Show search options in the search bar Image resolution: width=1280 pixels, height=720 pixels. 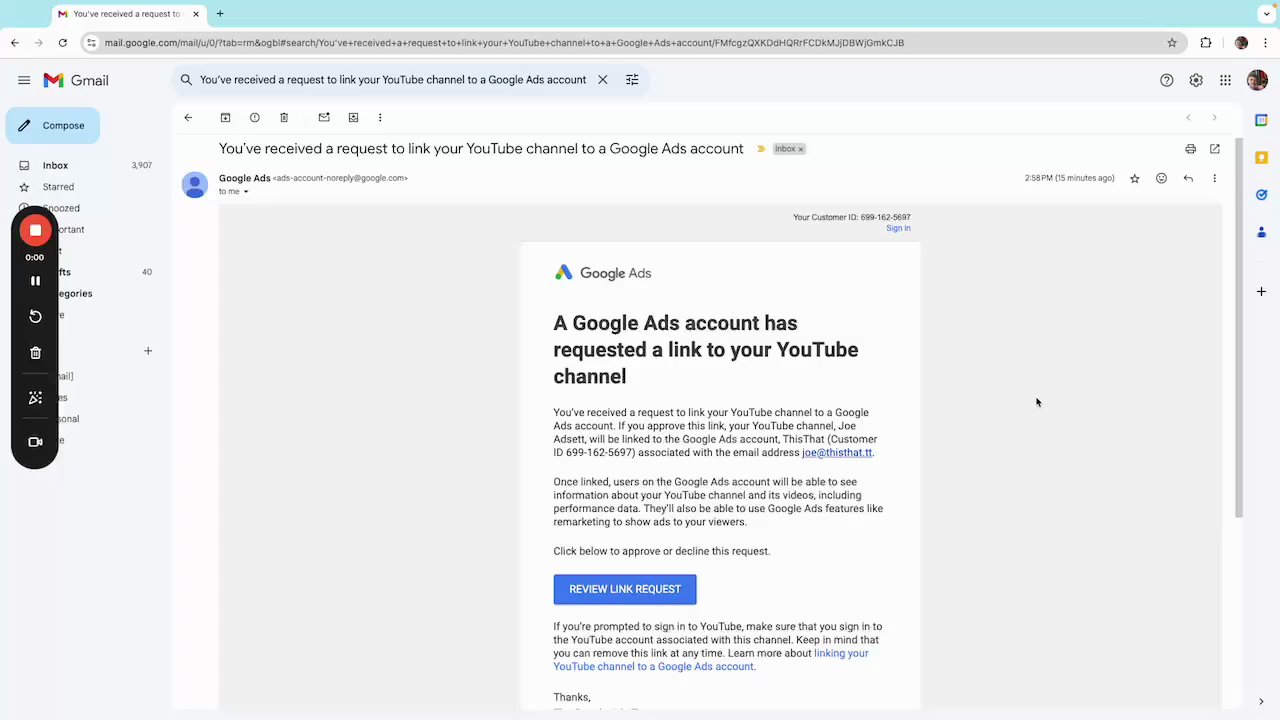[x=632, y=80]
